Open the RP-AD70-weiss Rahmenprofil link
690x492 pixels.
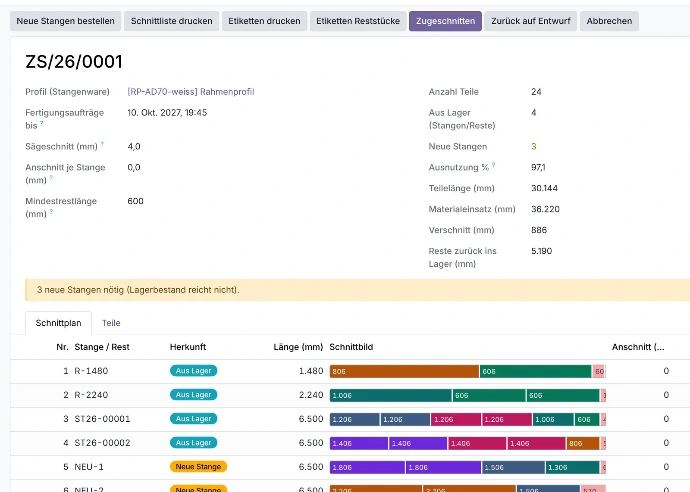point(191,92)
